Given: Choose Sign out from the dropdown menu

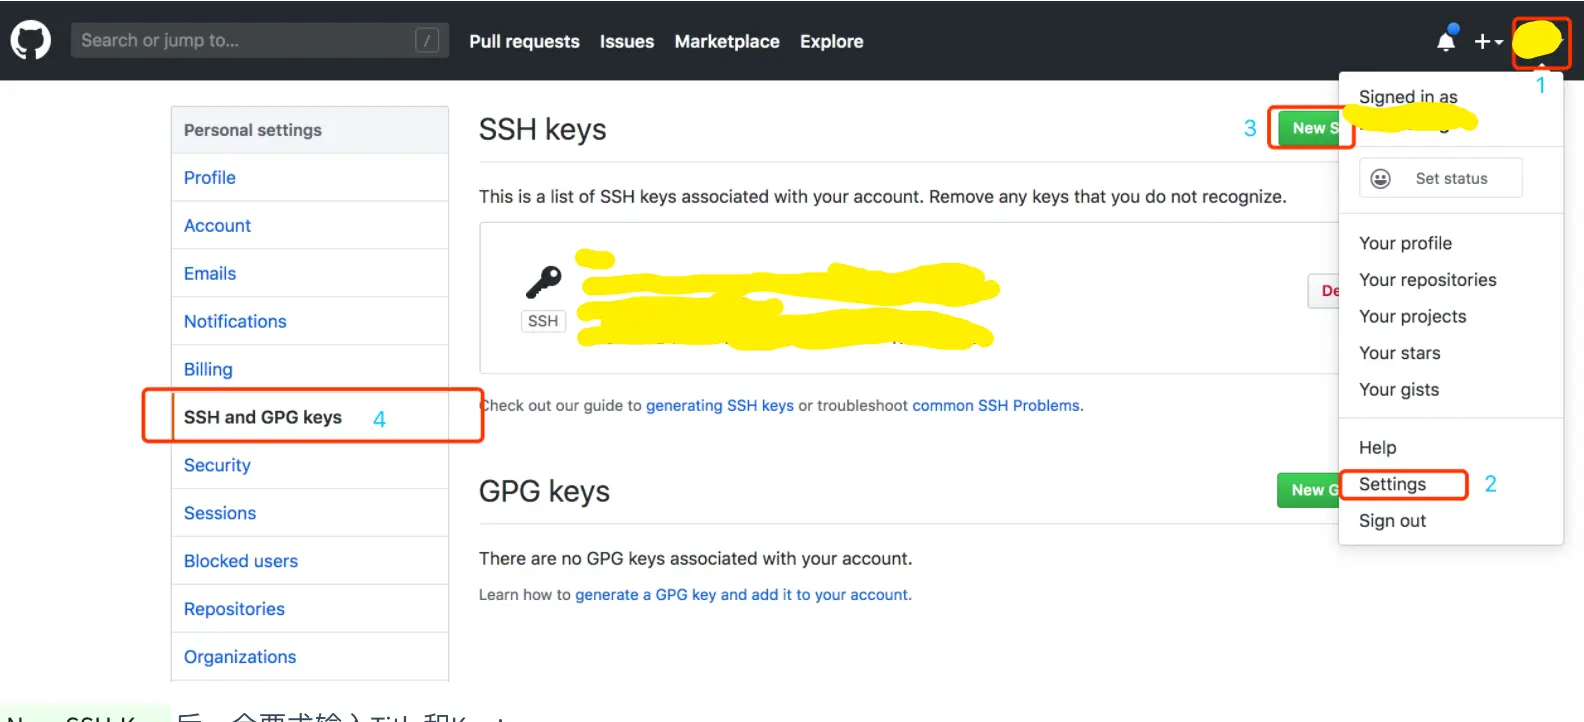Looking at the screenshot, I should click(1392, 521).
